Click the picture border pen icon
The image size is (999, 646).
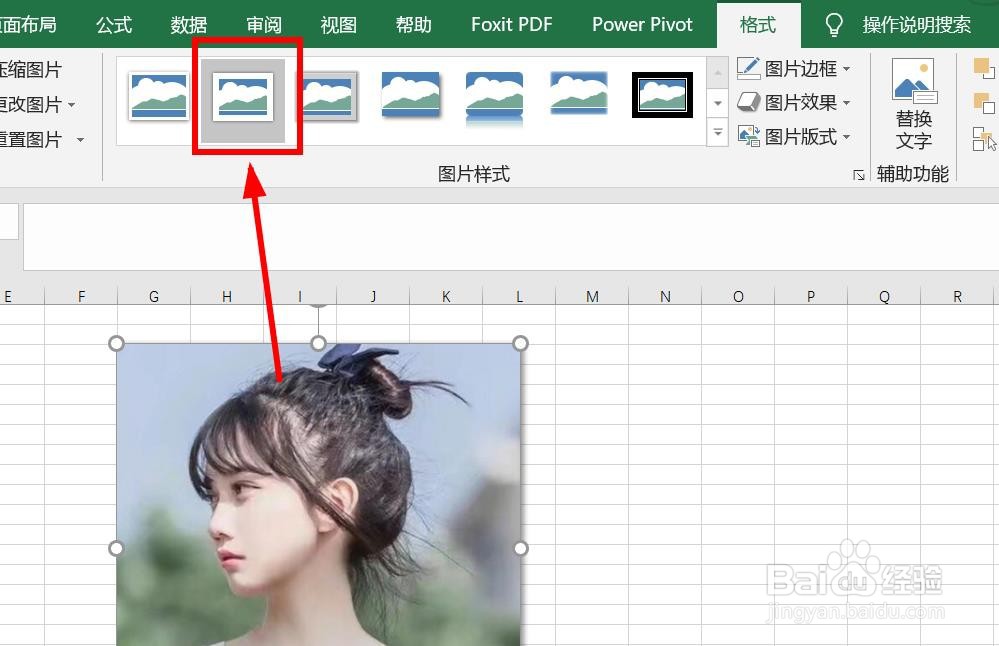(x=749, y=68)
